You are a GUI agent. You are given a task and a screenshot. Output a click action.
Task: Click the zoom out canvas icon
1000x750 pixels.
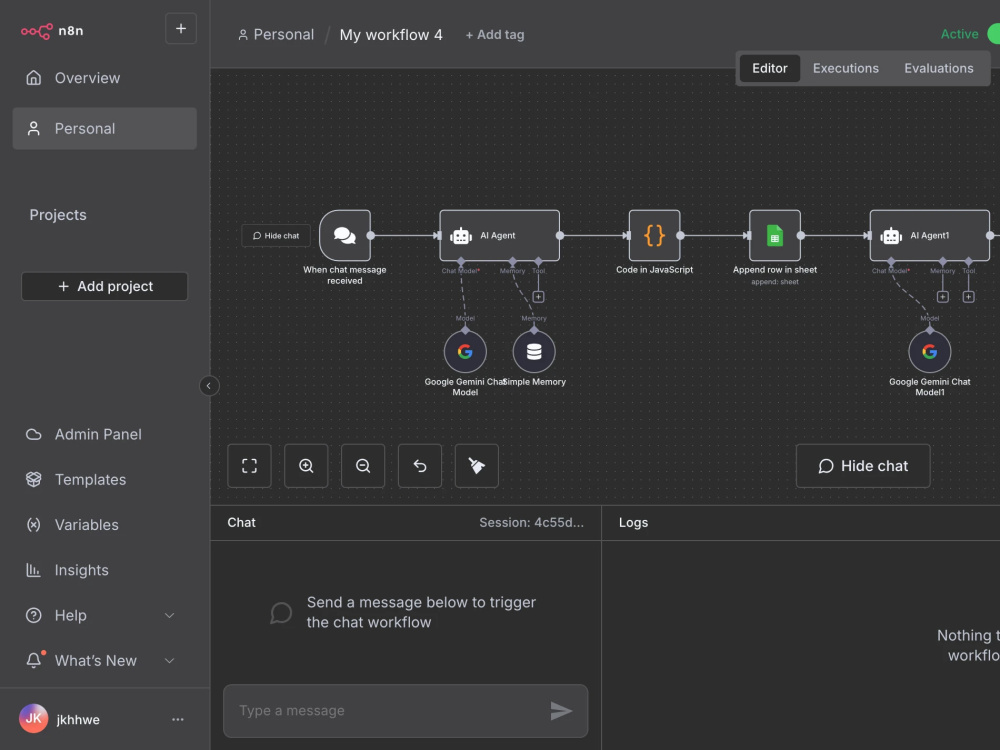click(x=363, y=466)
